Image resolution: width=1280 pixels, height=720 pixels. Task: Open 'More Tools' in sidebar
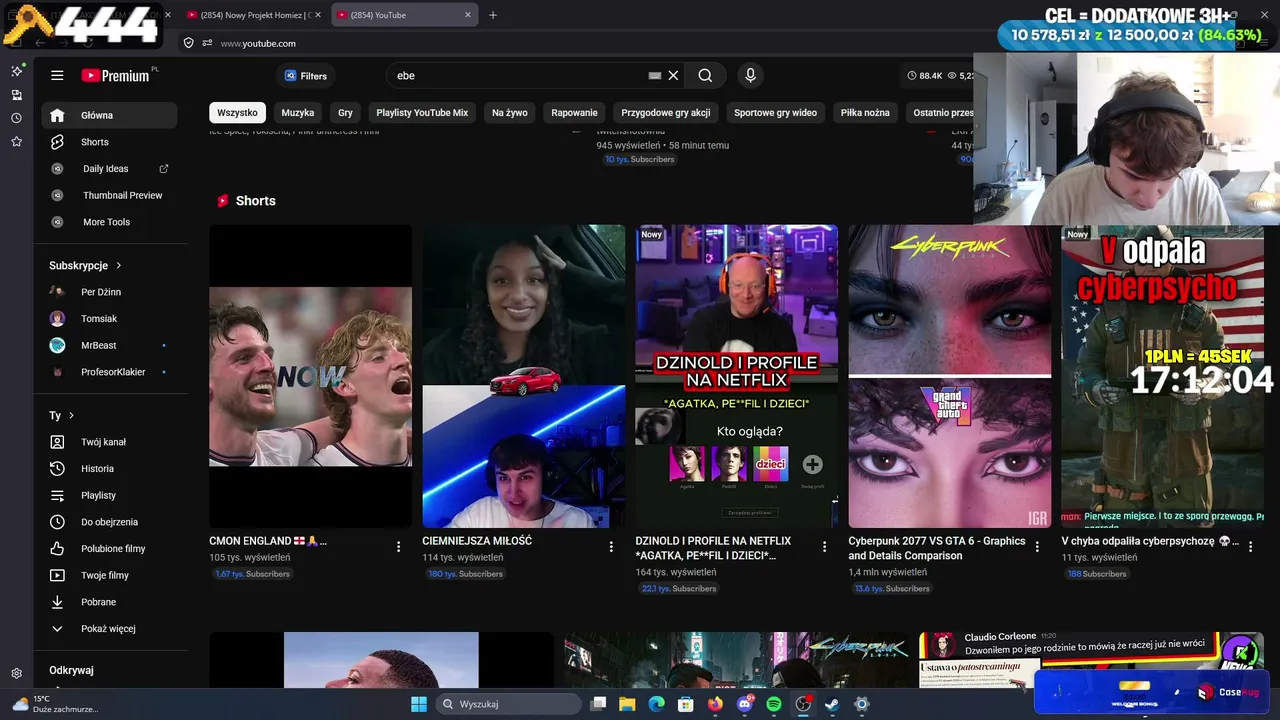pos(109,222)
